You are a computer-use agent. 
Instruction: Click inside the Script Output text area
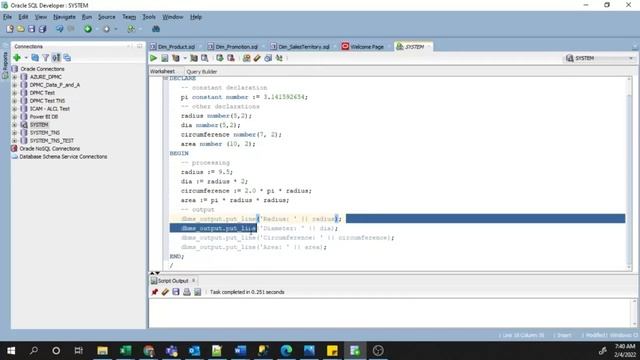click(390, 313)
